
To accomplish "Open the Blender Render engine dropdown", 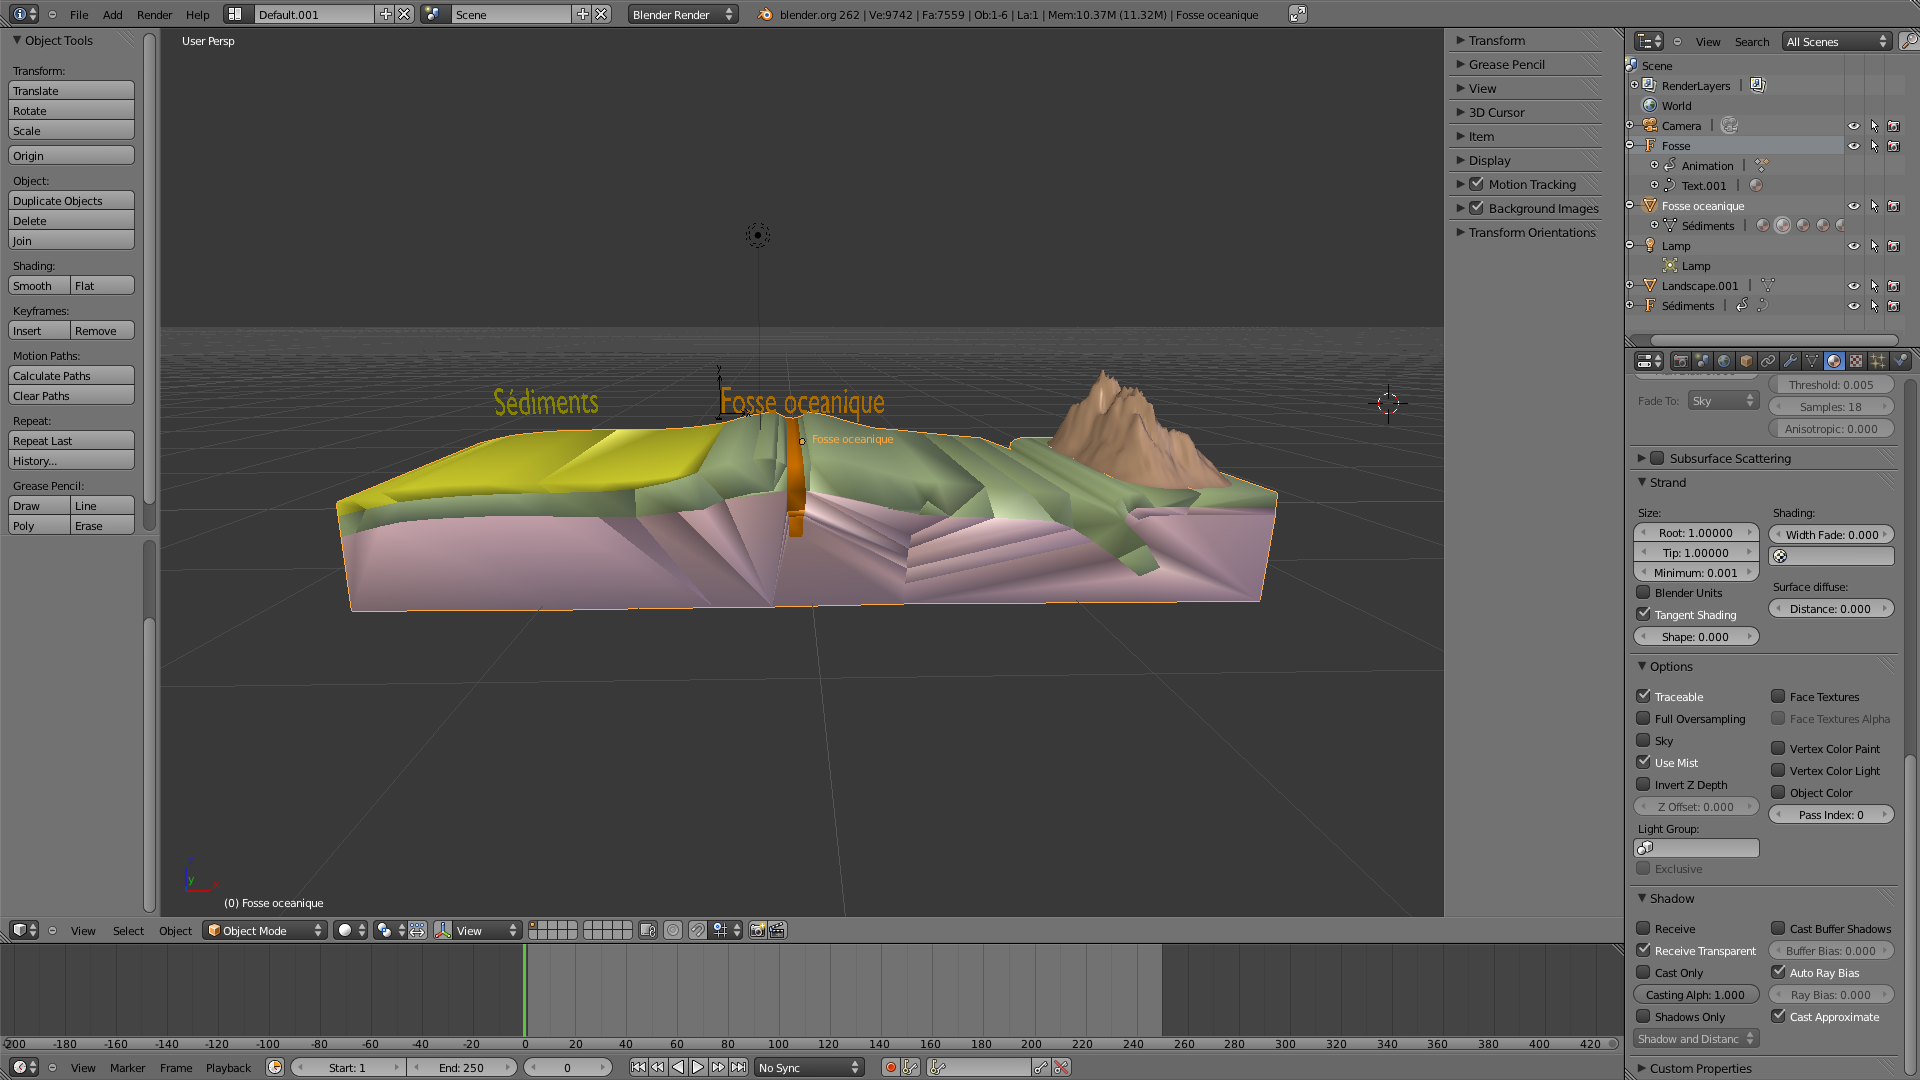I will pyautogui.click(x=683, y=14).
